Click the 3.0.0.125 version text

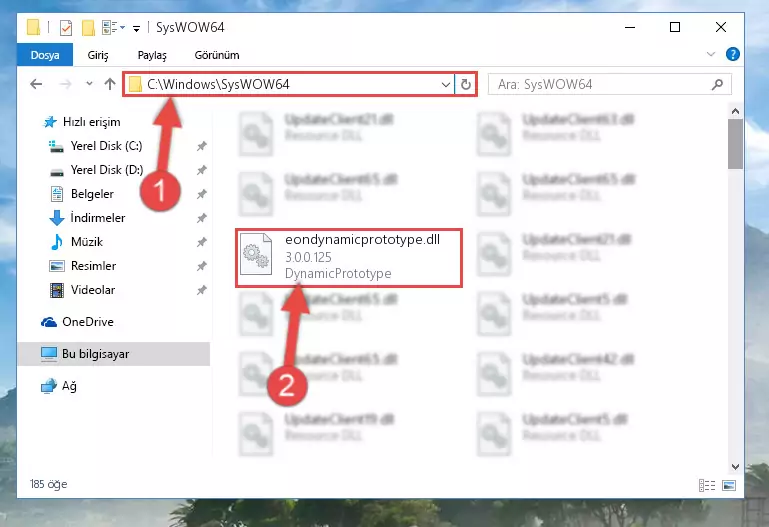308,257
